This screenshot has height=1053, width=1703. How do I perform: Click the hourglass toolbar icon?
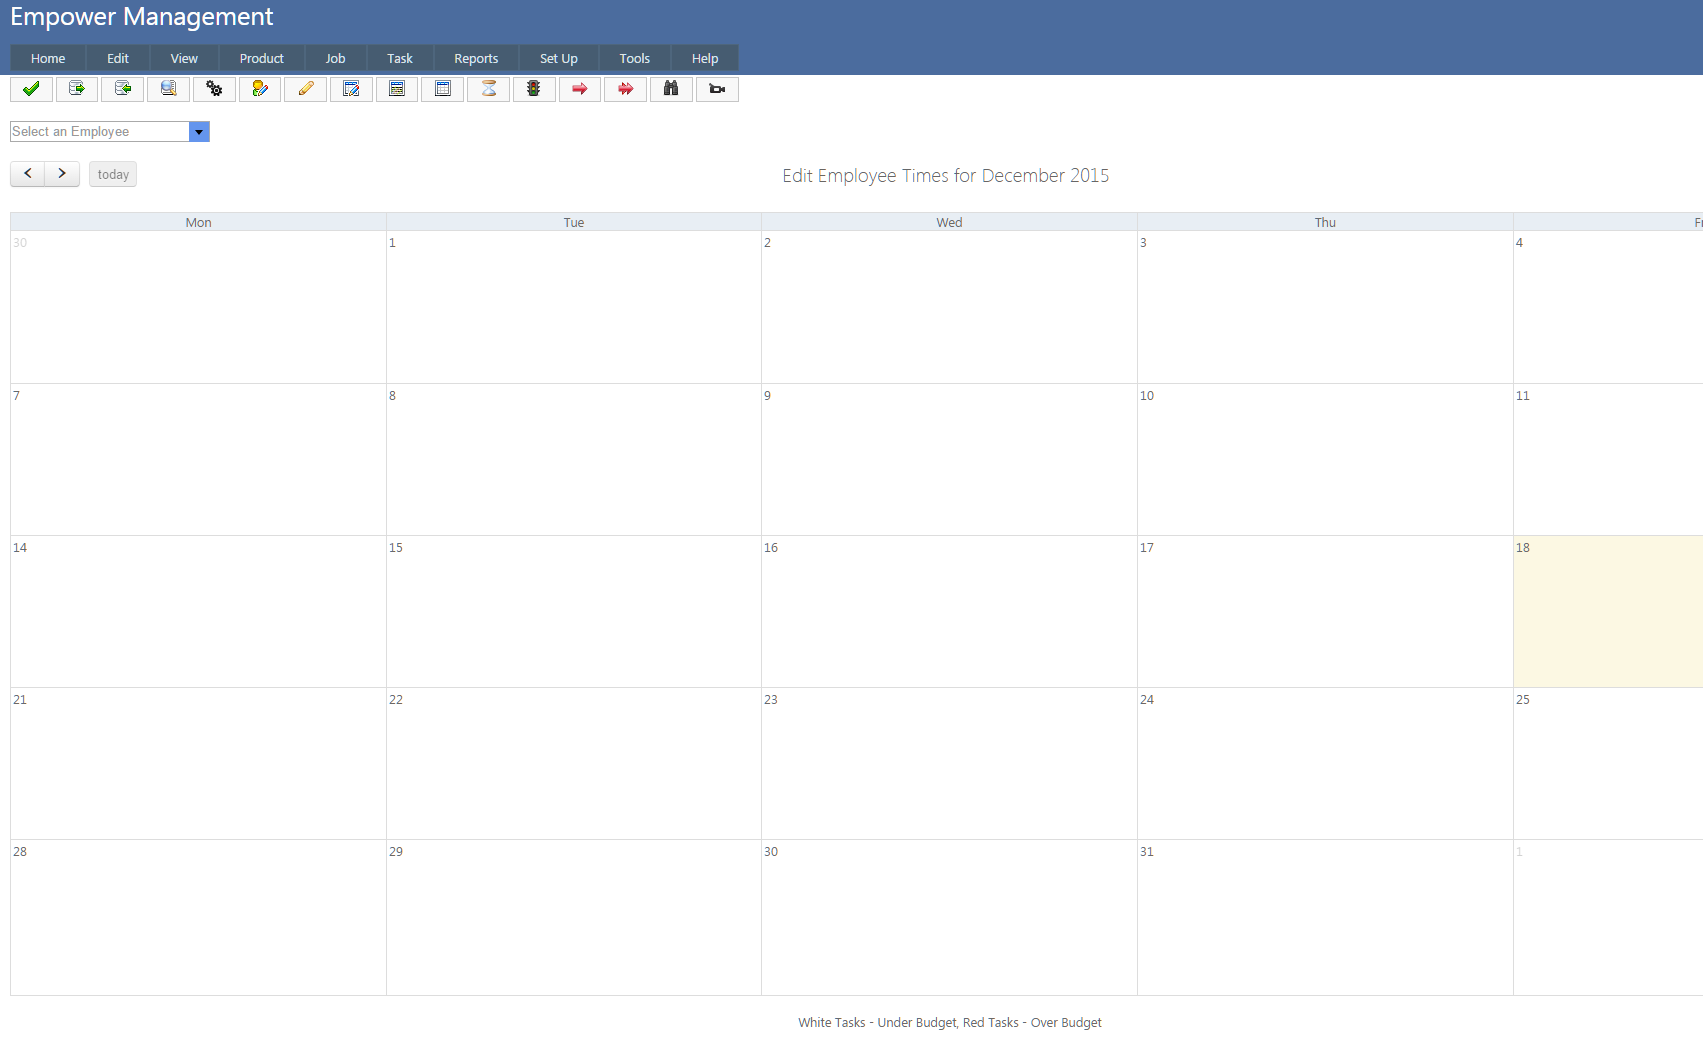pyautogui.click(x=488, y=89)
